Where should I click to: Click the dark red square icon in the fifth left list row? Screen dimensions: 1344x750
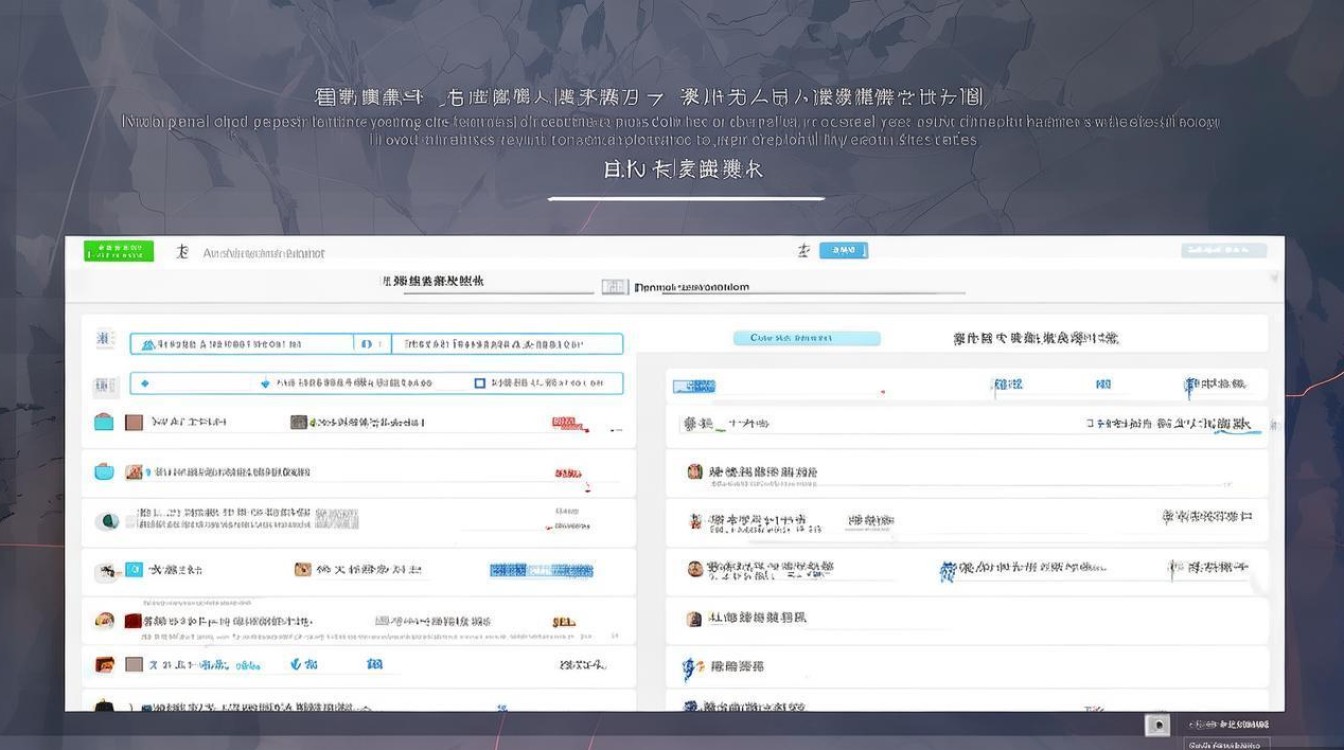131,621
